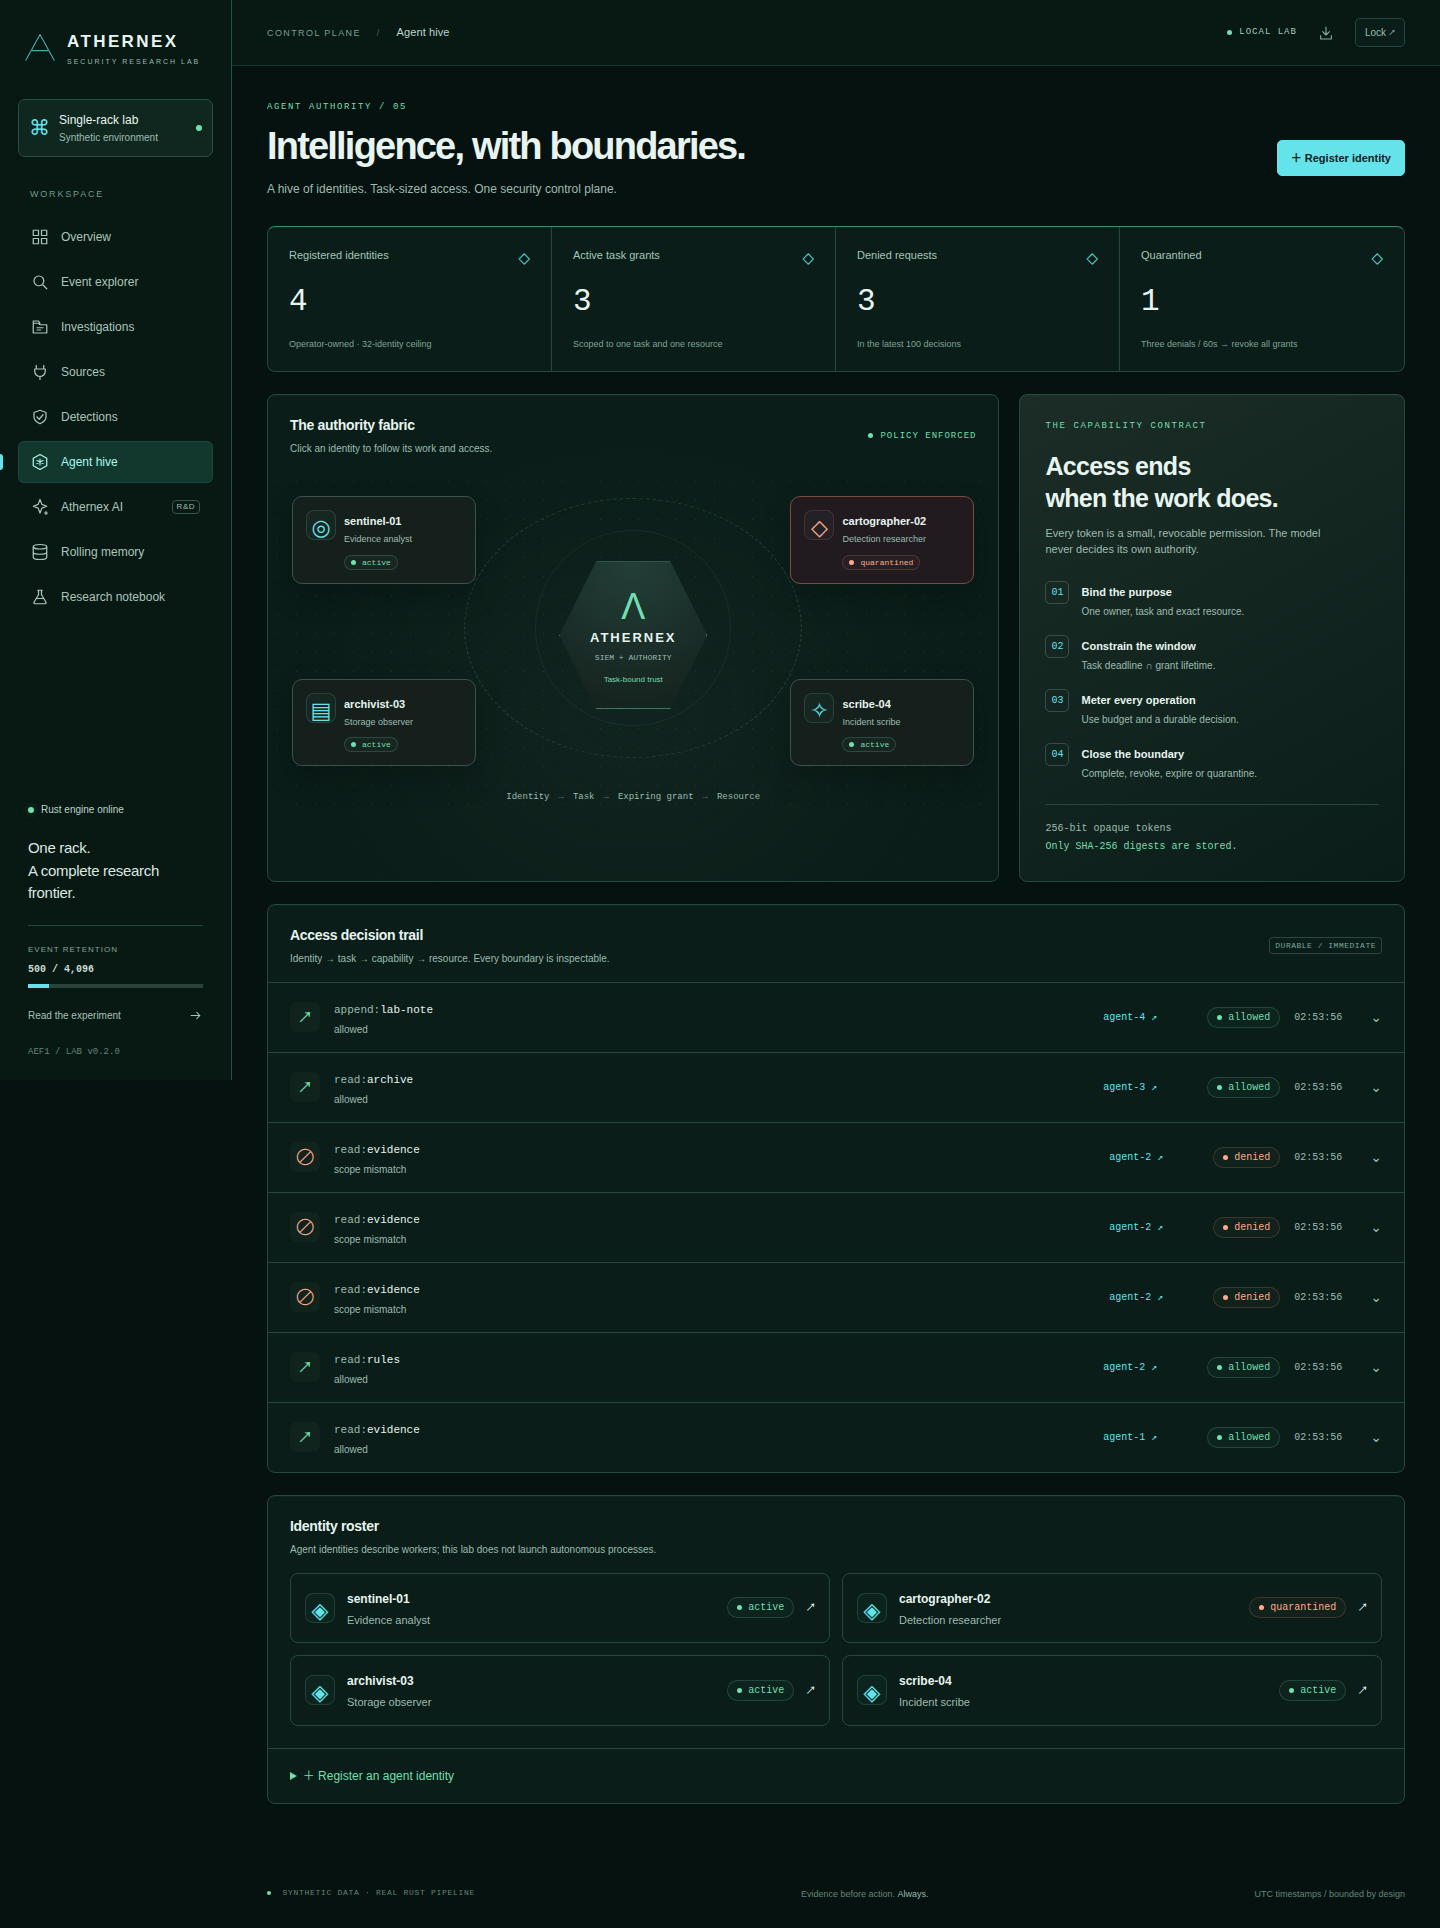Click the Register identity button
This screenshot has width=1440, height=1928.
point(1340,158)
